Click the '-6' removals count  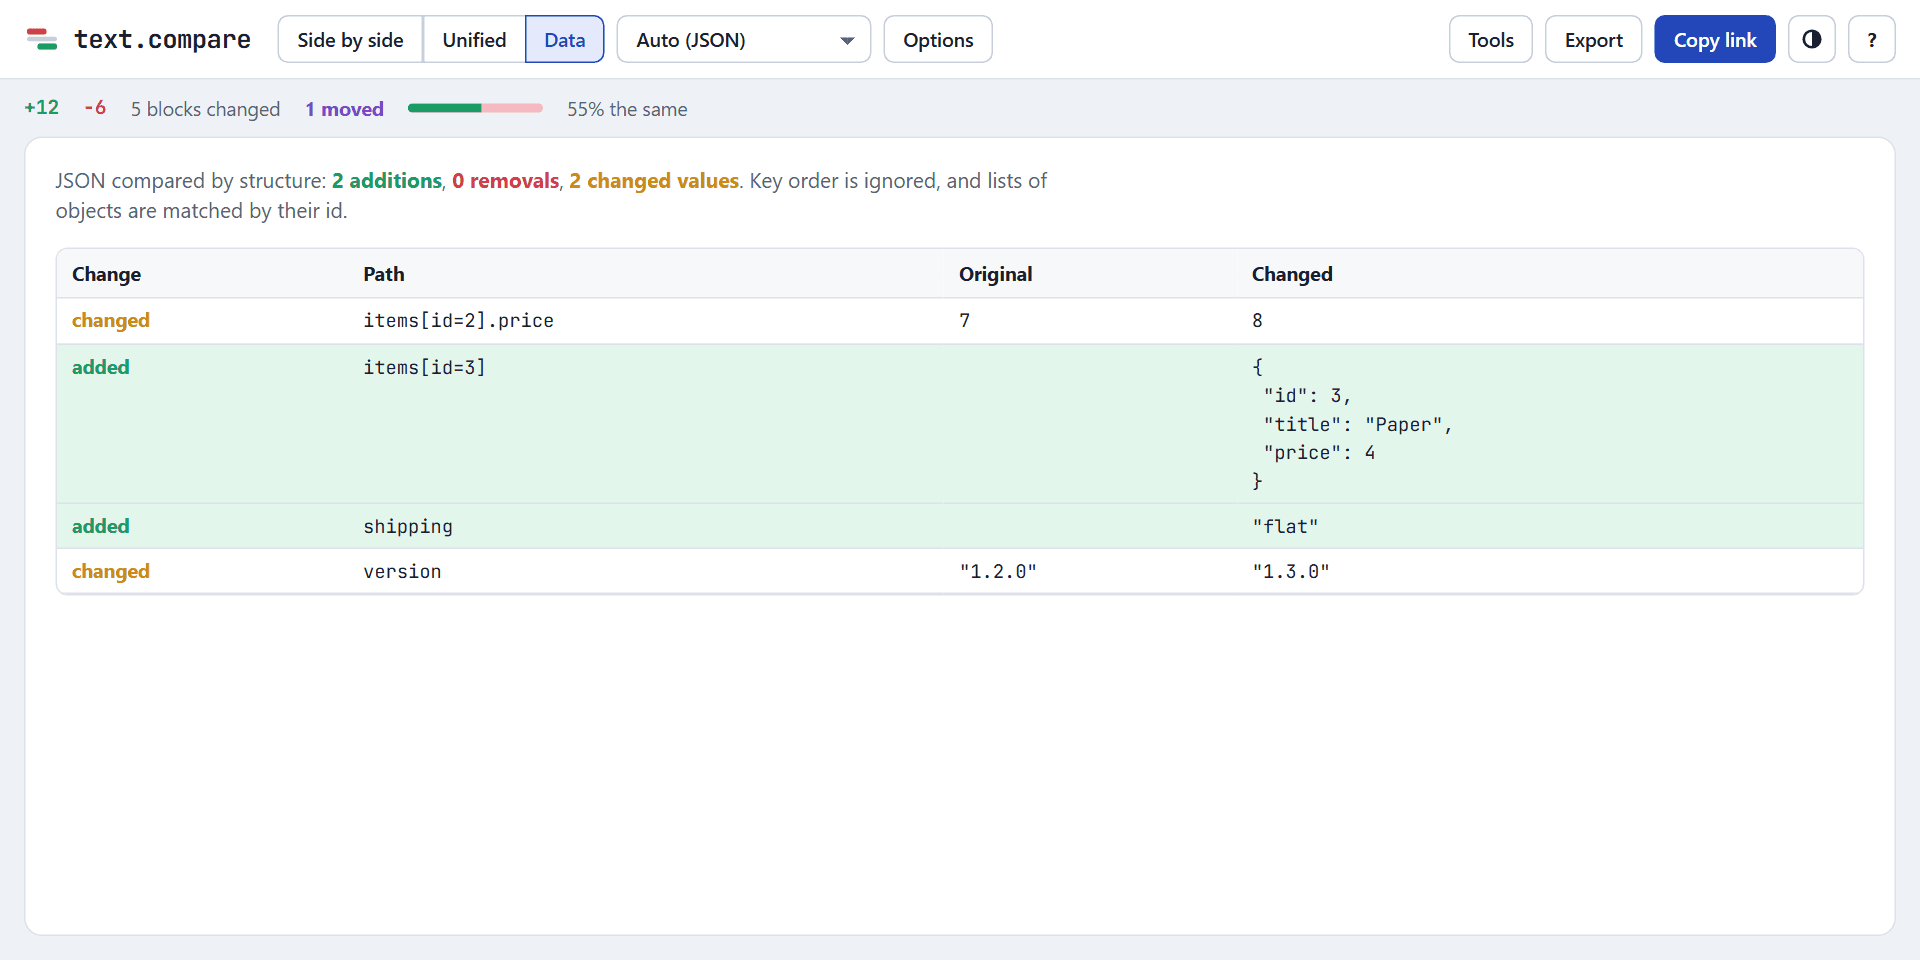tap(95, 108)
